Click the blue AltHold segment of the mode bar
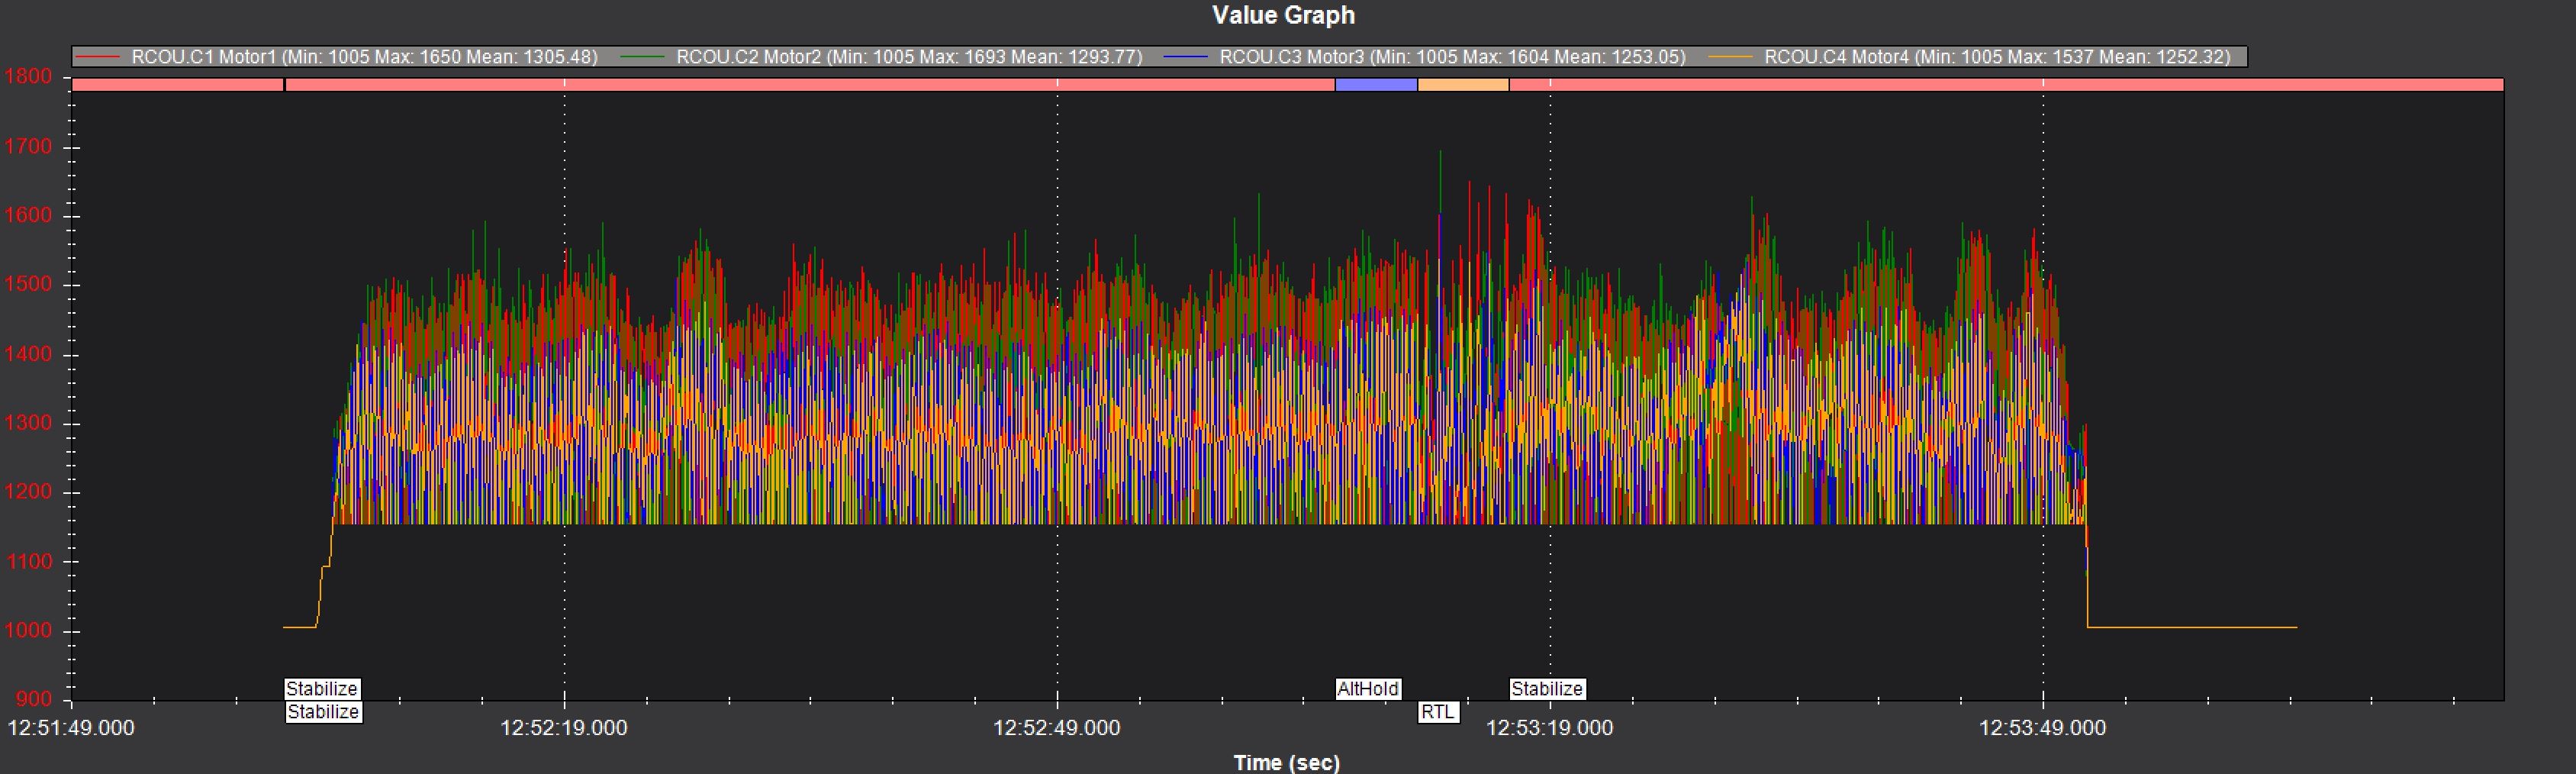 (x=1376, y=85)
